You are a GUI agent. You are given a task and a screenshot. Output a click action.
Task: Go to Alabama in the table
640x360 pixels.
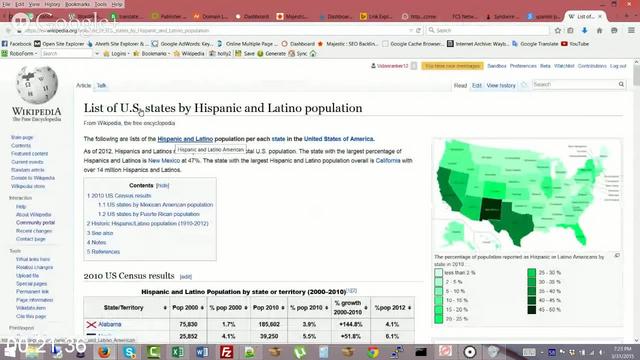pyautogui.click(x=109, y=324)
